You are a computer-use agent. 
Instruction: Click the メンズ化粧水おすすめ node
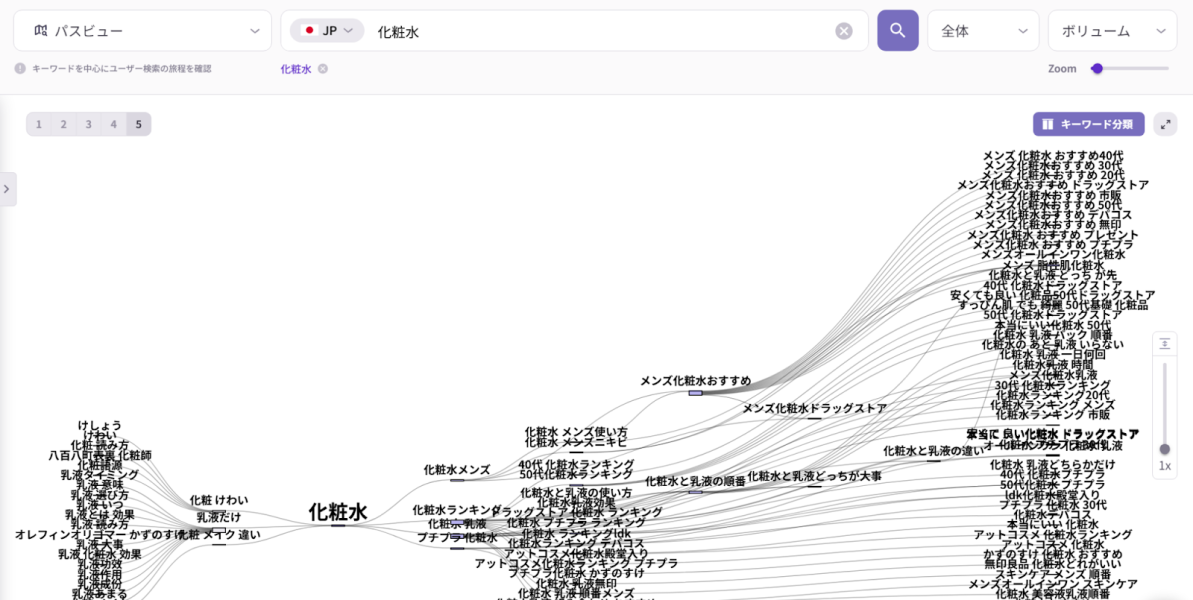point(695,381)
